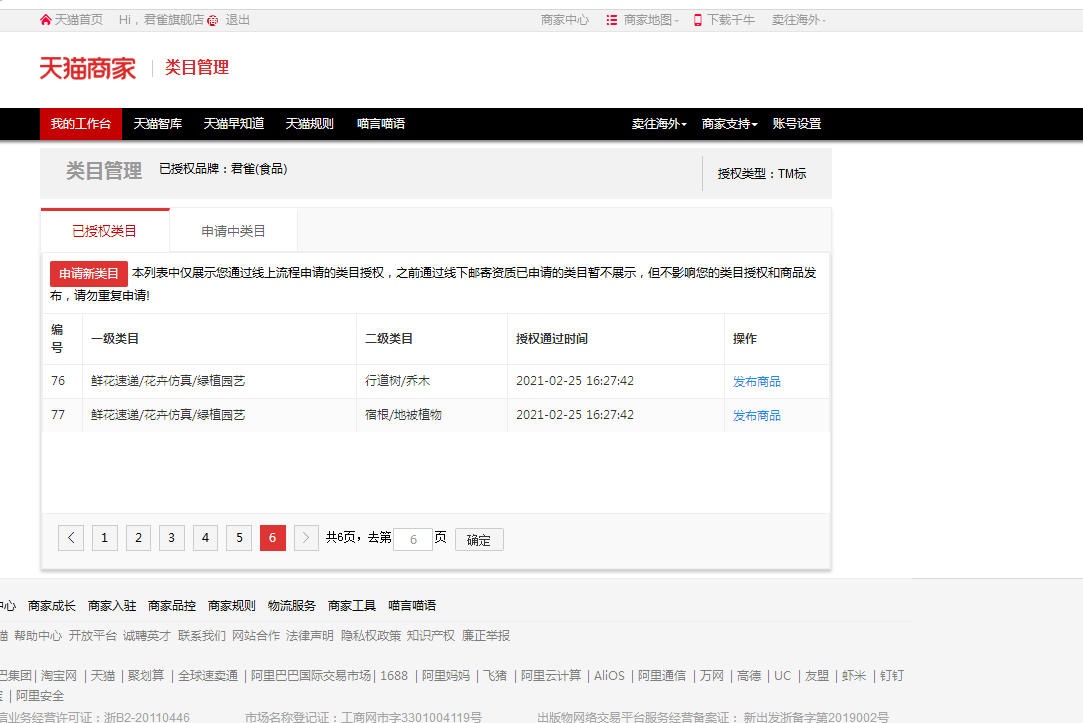The width and height of the screenshot is (1083, 723).
Task: Open footer link 商家入驻
Action: pyautogui.click(x=112, y=606)
